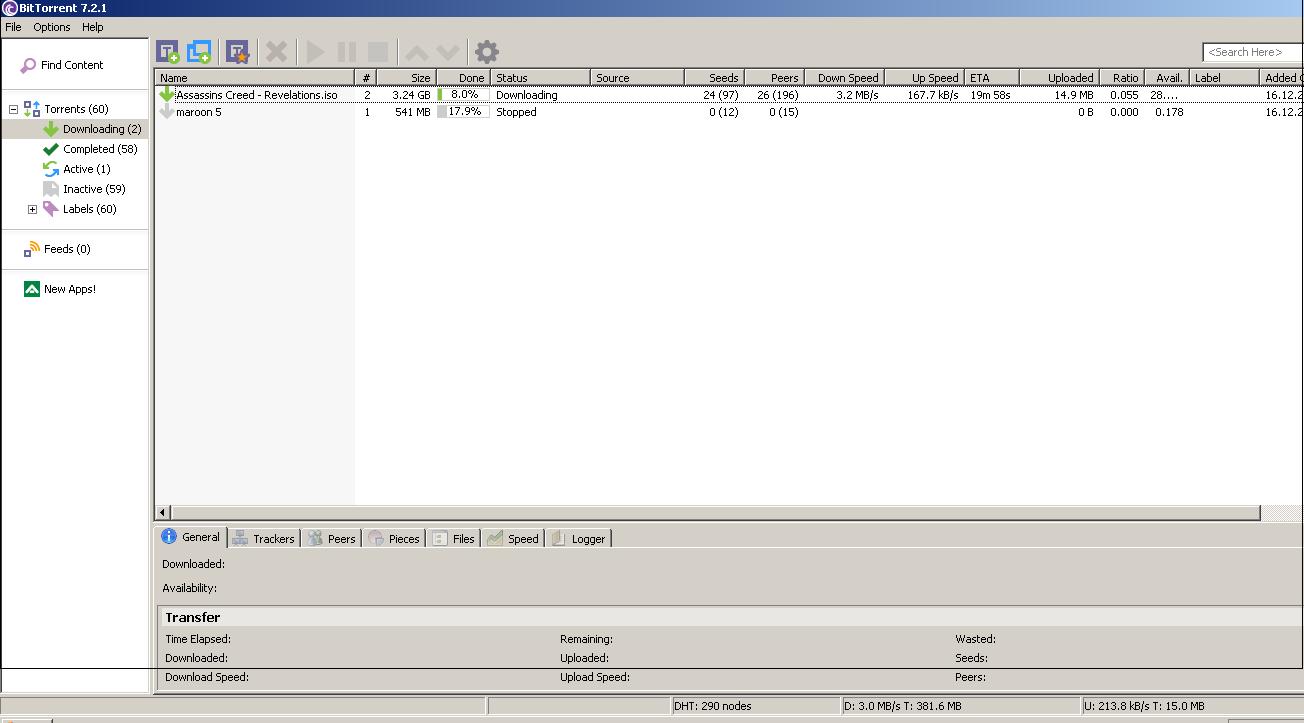1304x723 pixels.
Task: Switch to the Peers tab
Action: tap(332, 538)
